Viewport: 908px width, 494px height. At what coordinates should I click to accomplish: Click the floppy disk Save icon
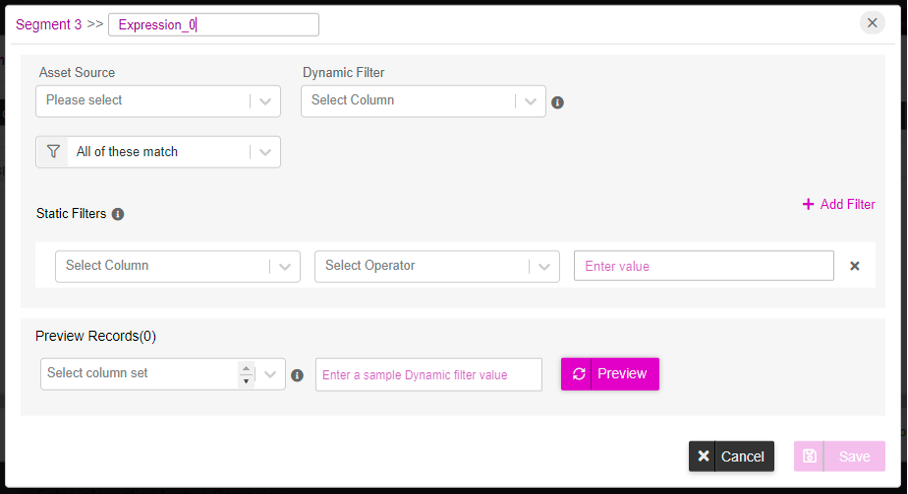coord(809,456)
